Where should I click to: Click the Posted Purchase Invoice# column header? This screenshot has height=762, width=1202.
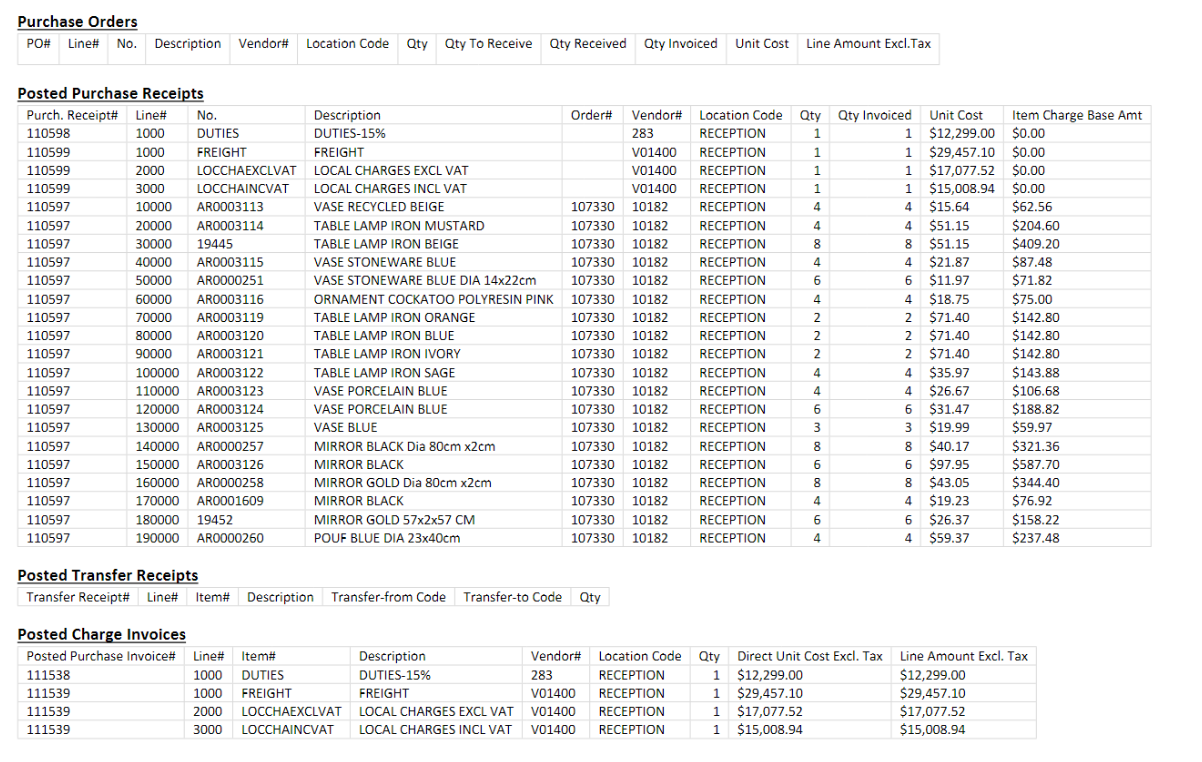coord(101,656)
